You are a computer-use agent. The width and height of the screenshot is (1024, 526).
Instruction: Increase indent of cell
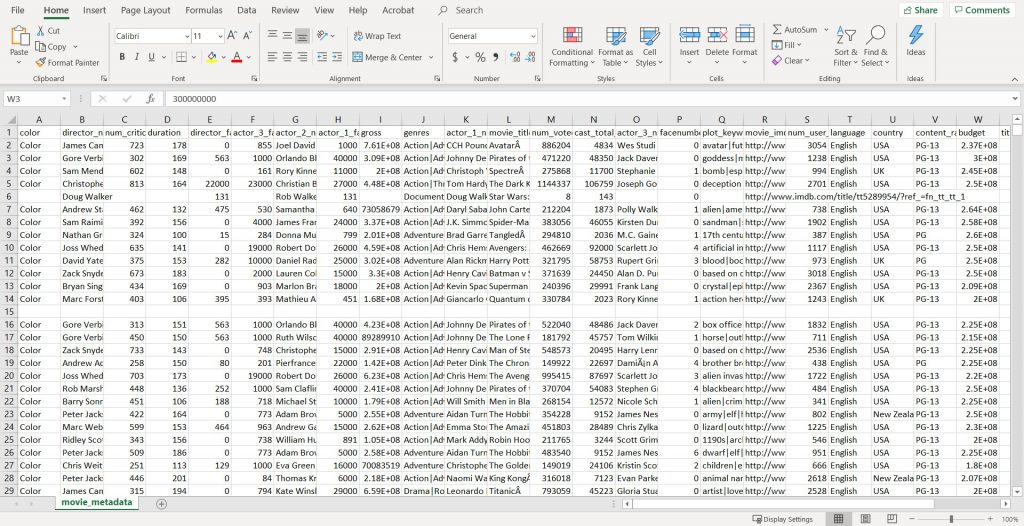pyautogui.click(x=337, y=58)
